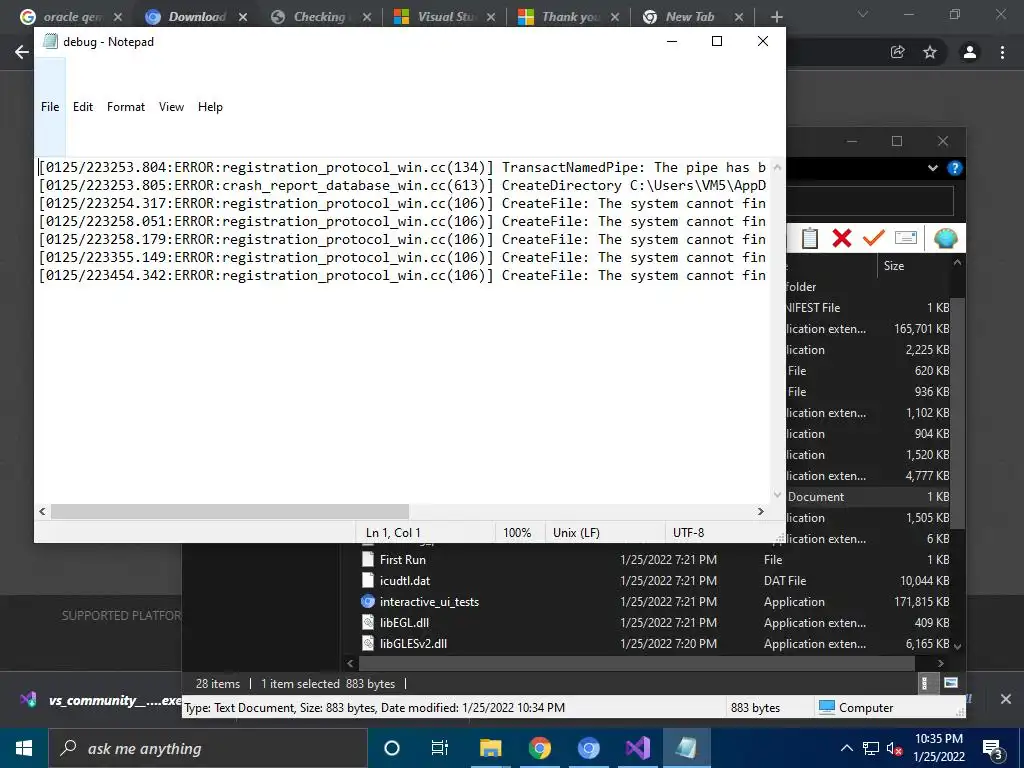Expand the Explorer ribbon chevron

point(933,168)
